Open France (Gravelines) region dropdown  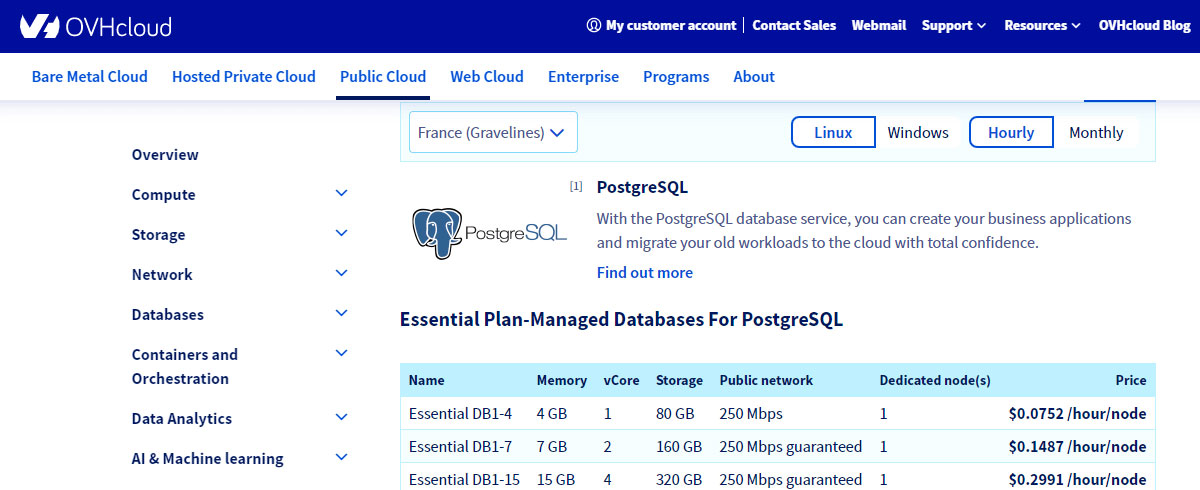(493, 132)
